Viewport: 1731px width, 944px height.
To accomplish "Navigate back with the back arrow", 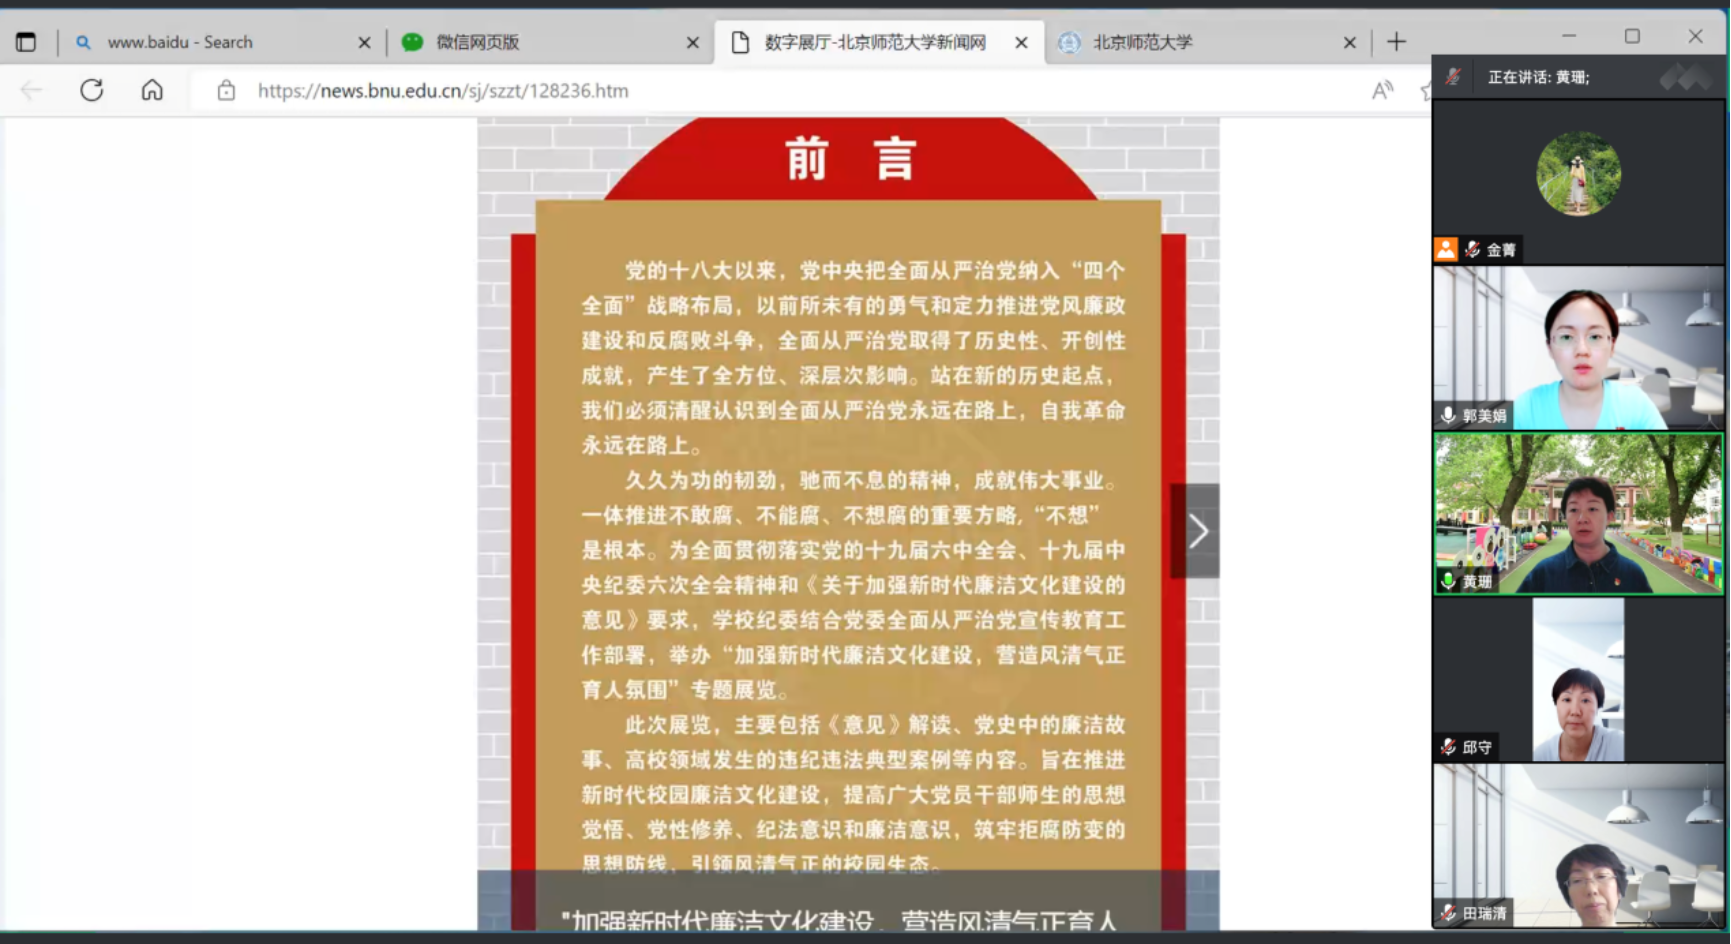I will coord(31,90).
